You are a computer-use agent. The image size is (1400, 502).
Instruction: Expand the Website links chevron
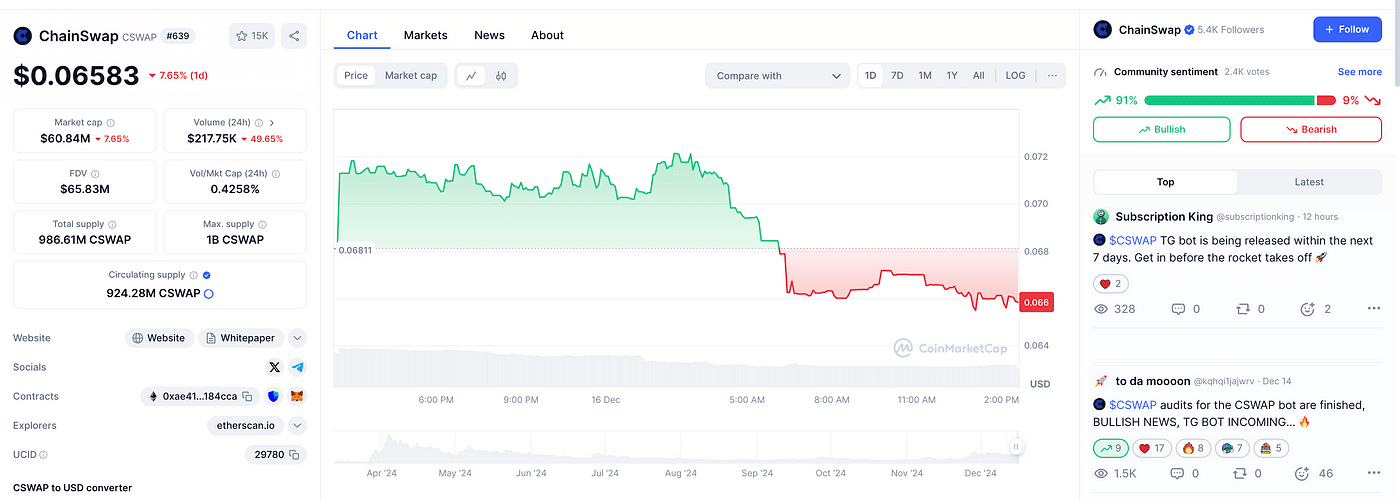pyautogui.click(x=297, y=338)
